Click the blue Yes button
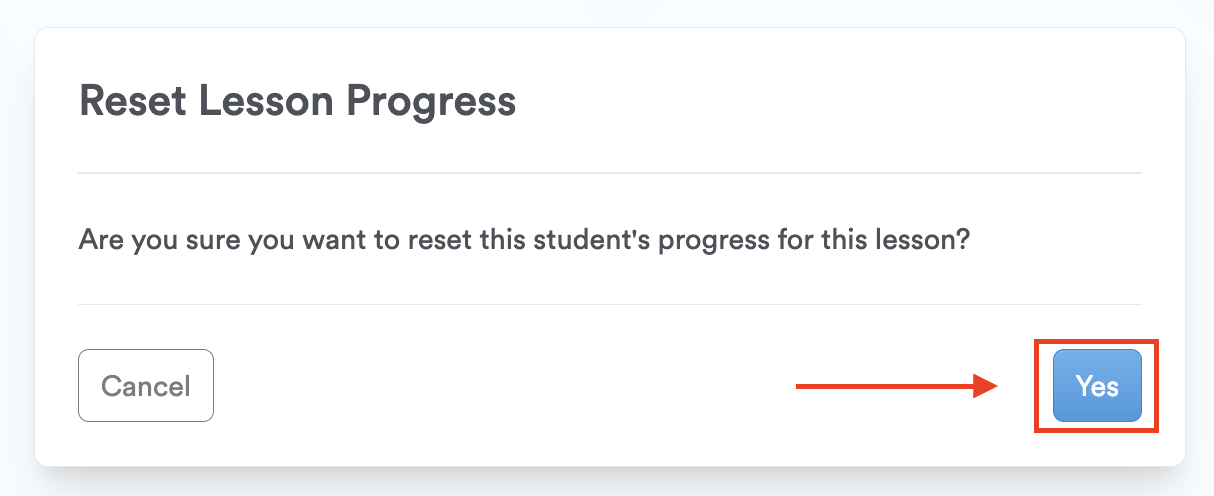1214x496 pixels. pos(1096,386)
